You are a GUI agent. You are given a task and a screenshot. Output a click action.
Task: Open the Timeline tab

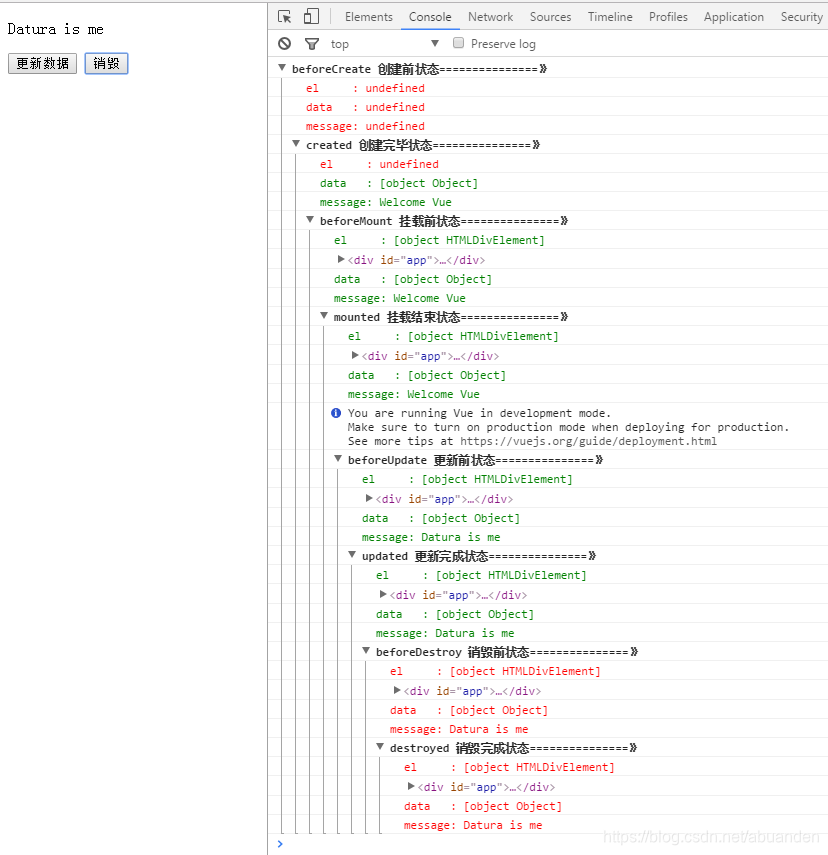(x=610, y=17)
